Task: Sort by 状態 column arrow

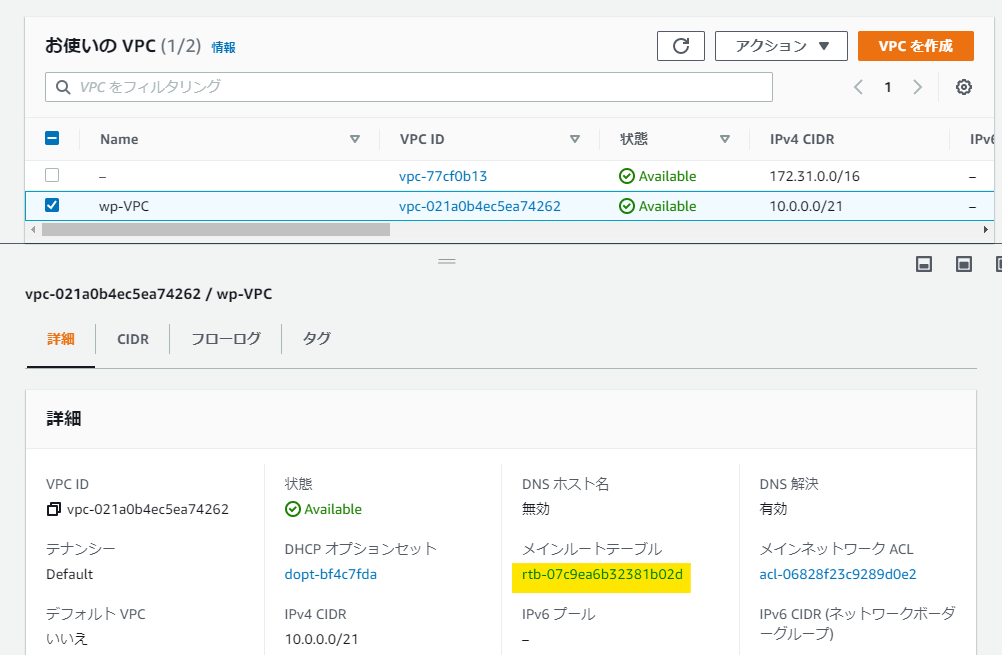Action: [x=725, y=139]
